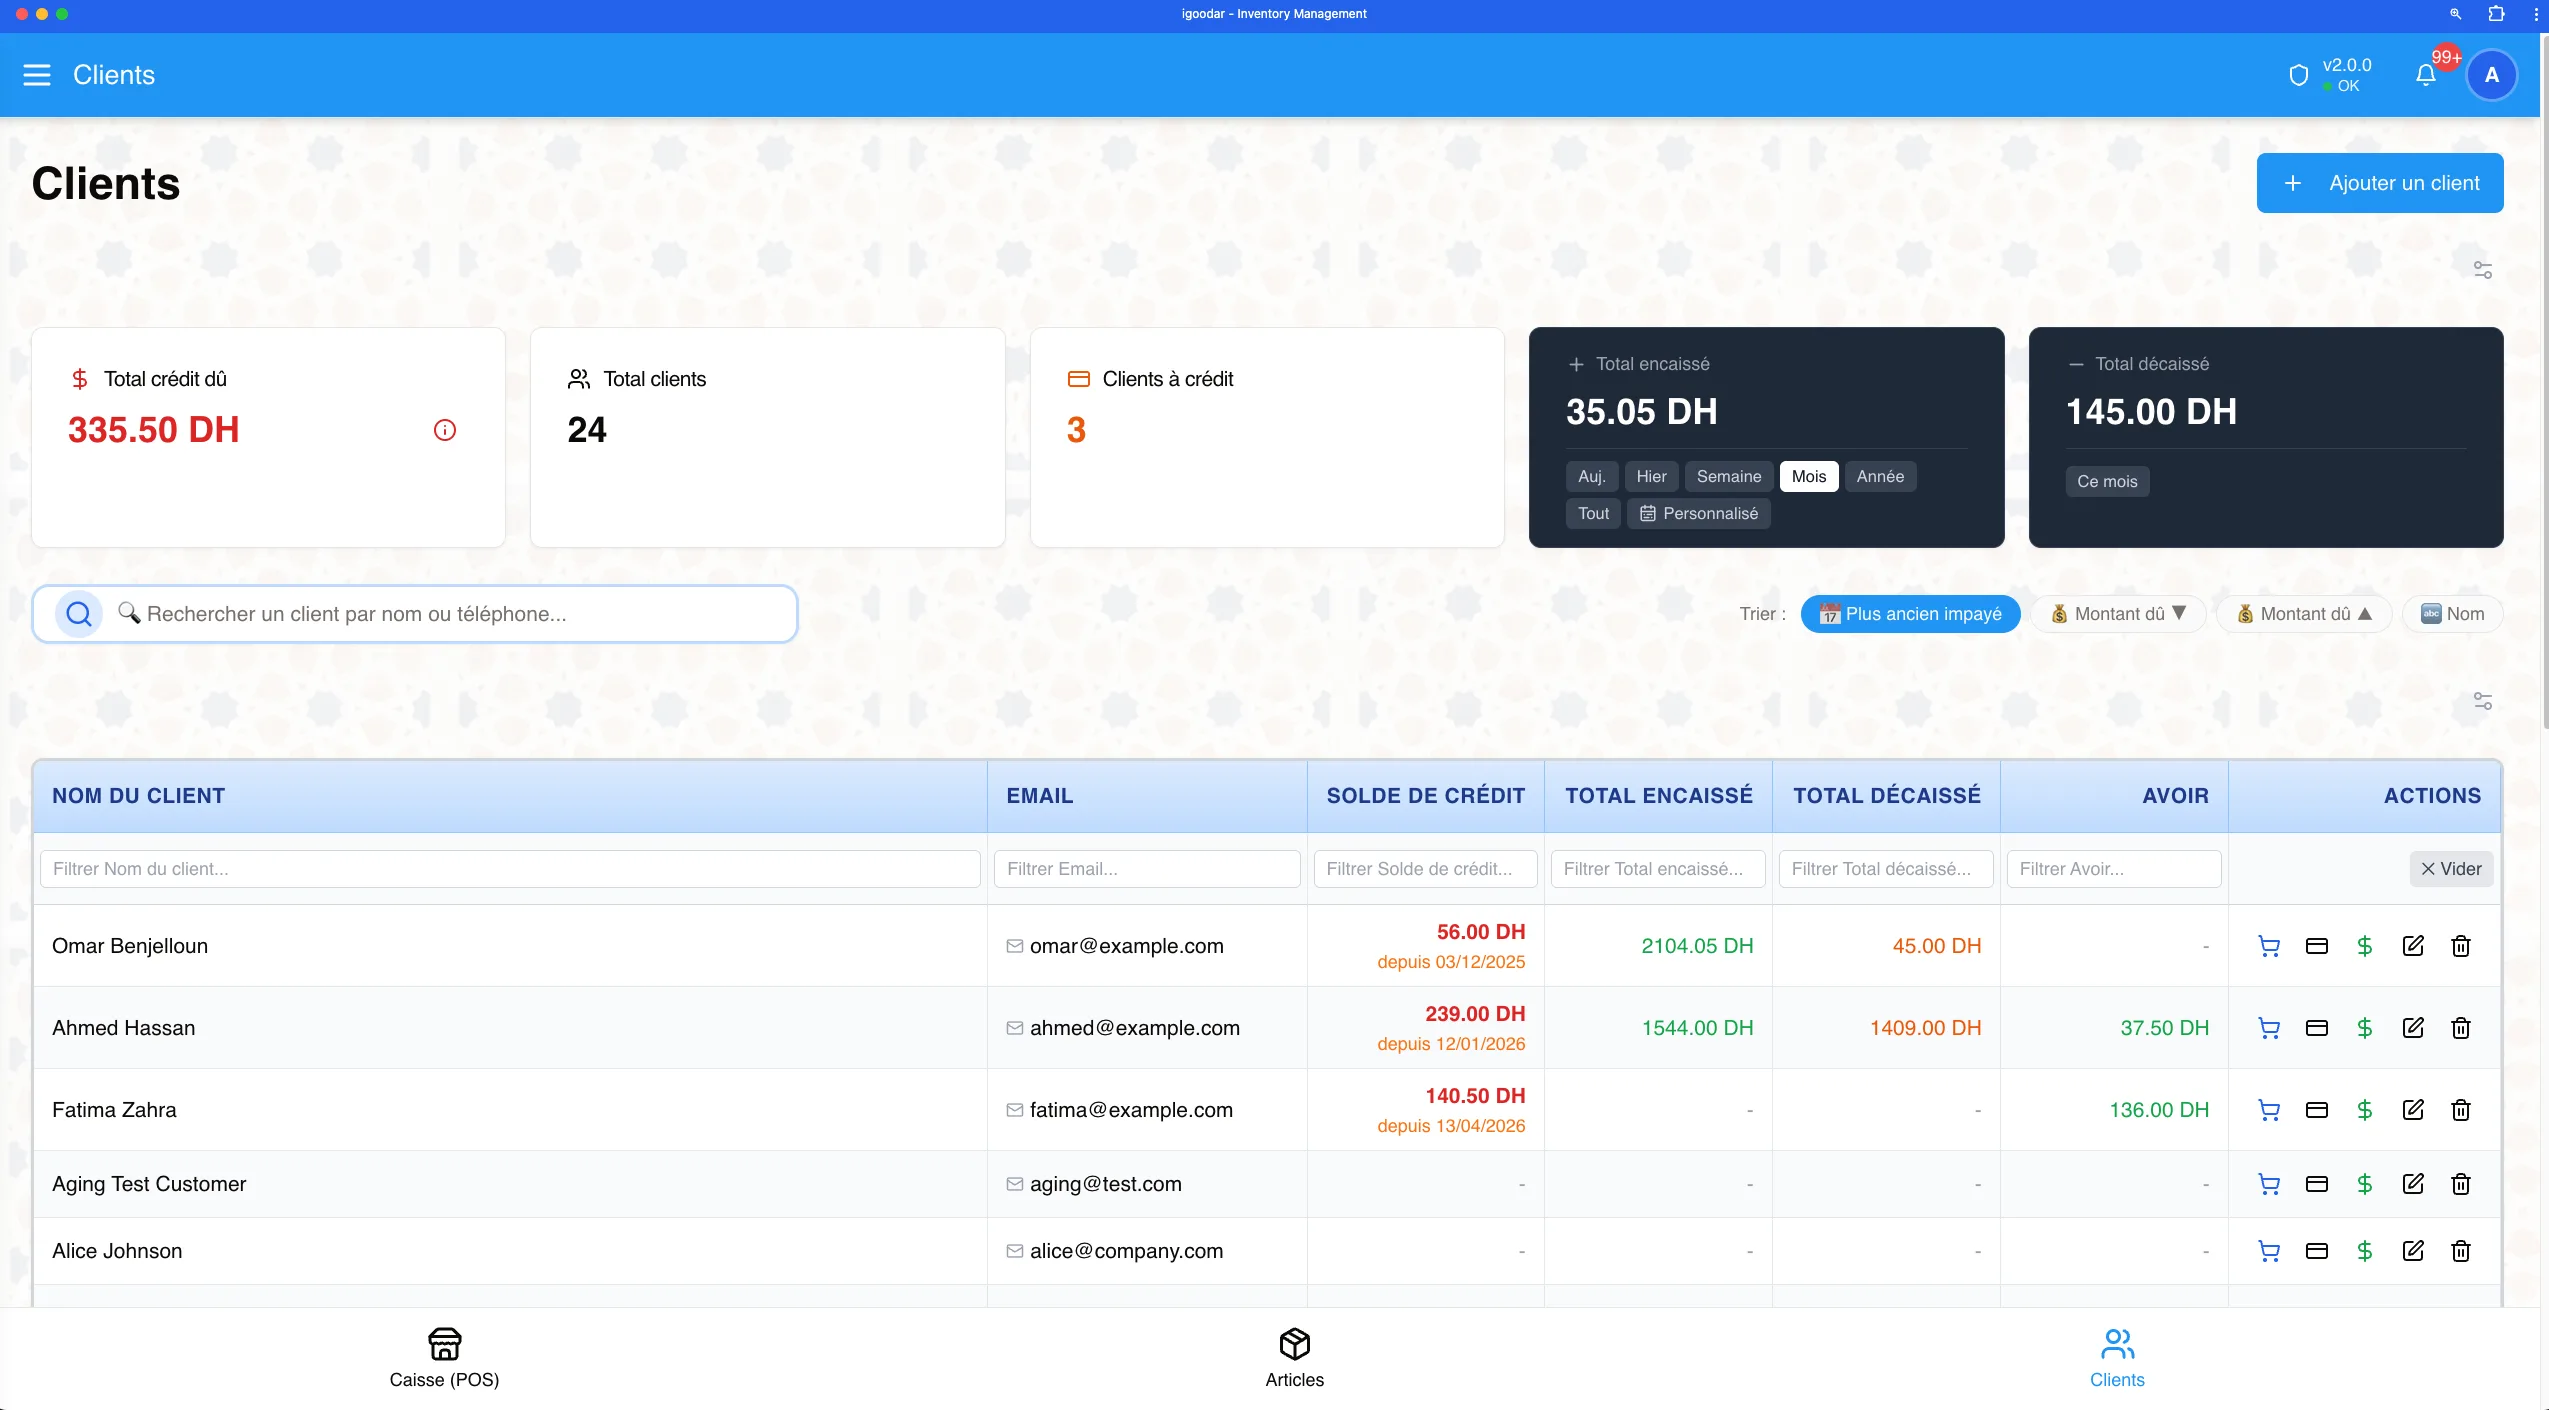Screen dimensions: 2549x1410
Task: Select the Tout period filter
Action: pos(1593,514)
